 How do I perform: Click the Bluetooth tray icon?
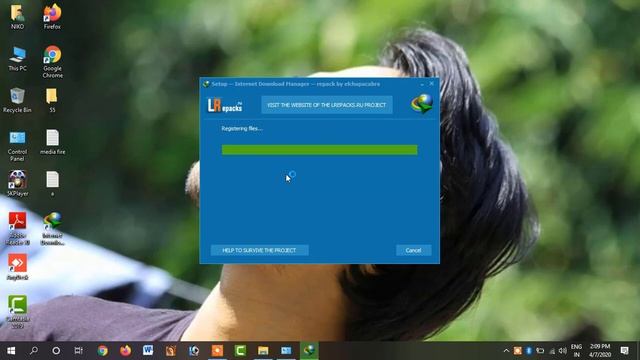click(x=529, y=351)
